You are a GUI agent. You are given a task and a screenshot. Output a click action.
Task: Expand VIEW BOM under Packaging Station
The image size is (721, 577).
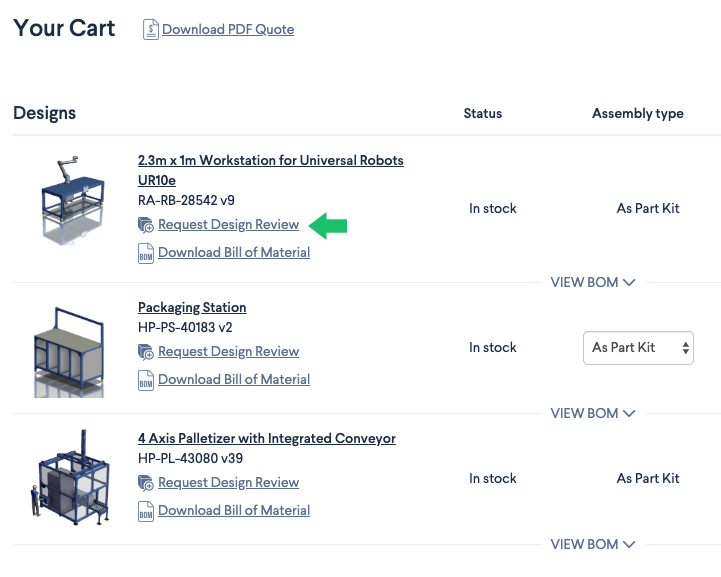pyautogui.click(x=593, y=413)
